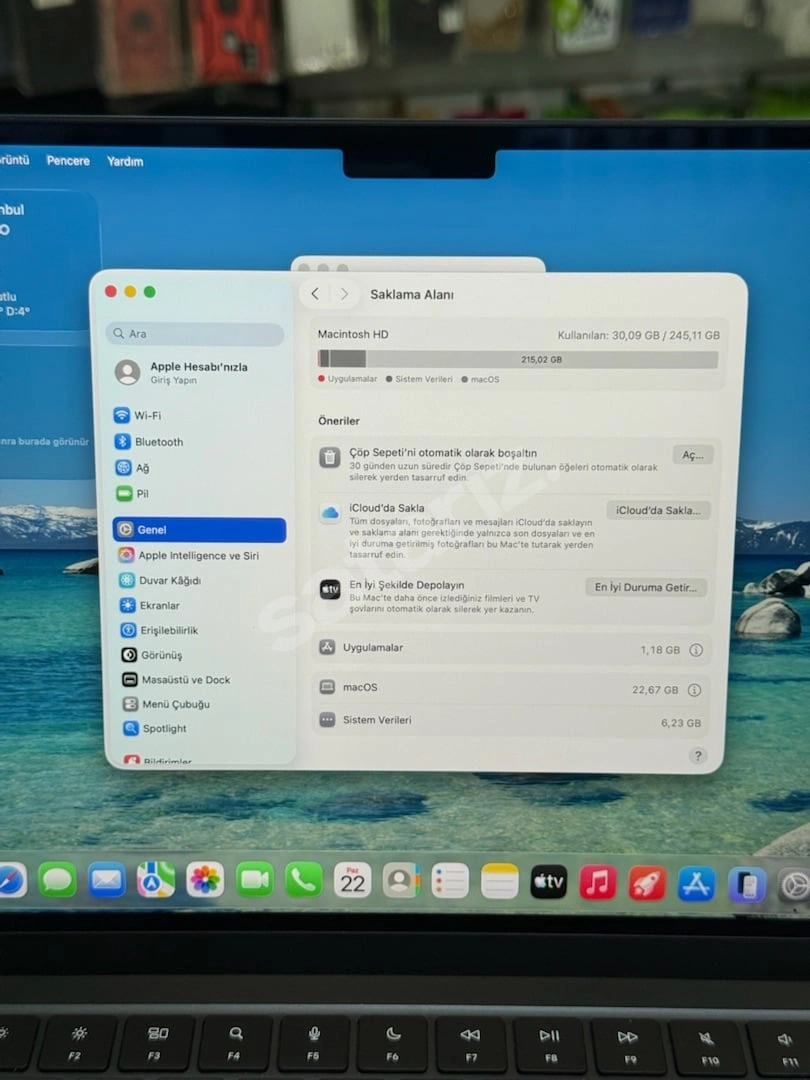Image resolution: width=810 pixels, height=1080 pixels.
Task: Open Apple Intelligence ve Siri settings
Action: click(189, 555)
